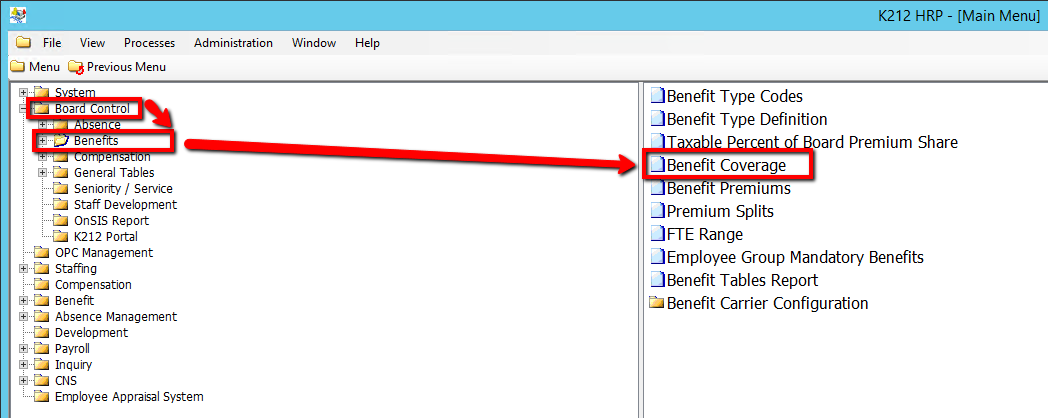Image resolution: width=1048 pixels, height=418 pixels.
Task: Select Employee Appraisal System tree item
Action: [x=129, y=397]
